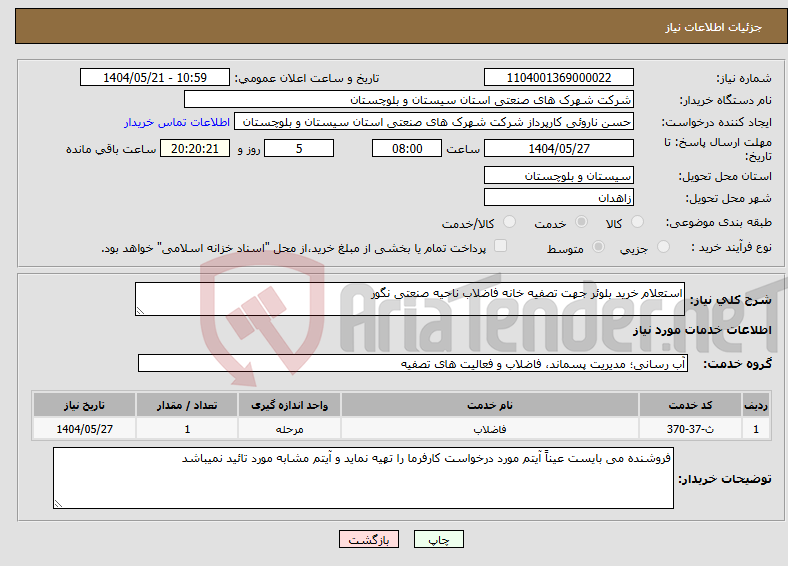Click the announcement date field 1404/05/21 - 10:59
The image size is (788, 566).
pyautogui.click(x=155, y=77)
